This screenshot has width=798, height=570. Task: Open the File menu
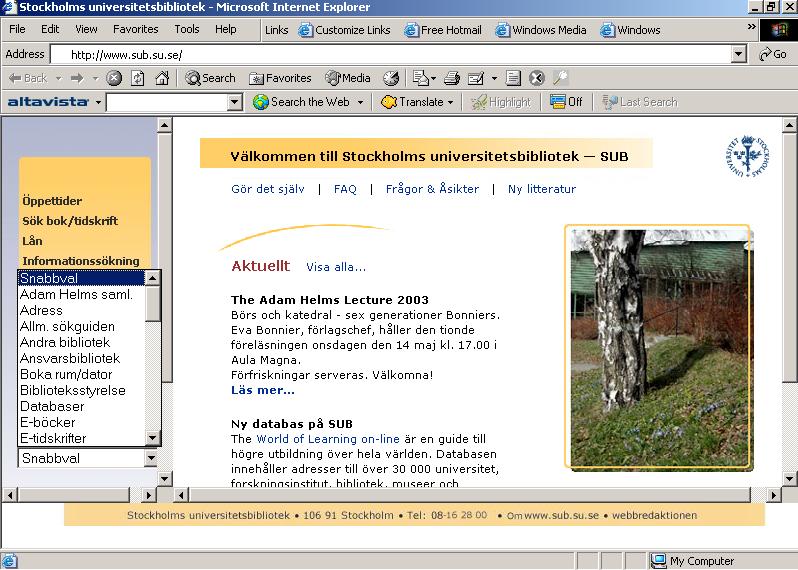[x=17, y=30]
